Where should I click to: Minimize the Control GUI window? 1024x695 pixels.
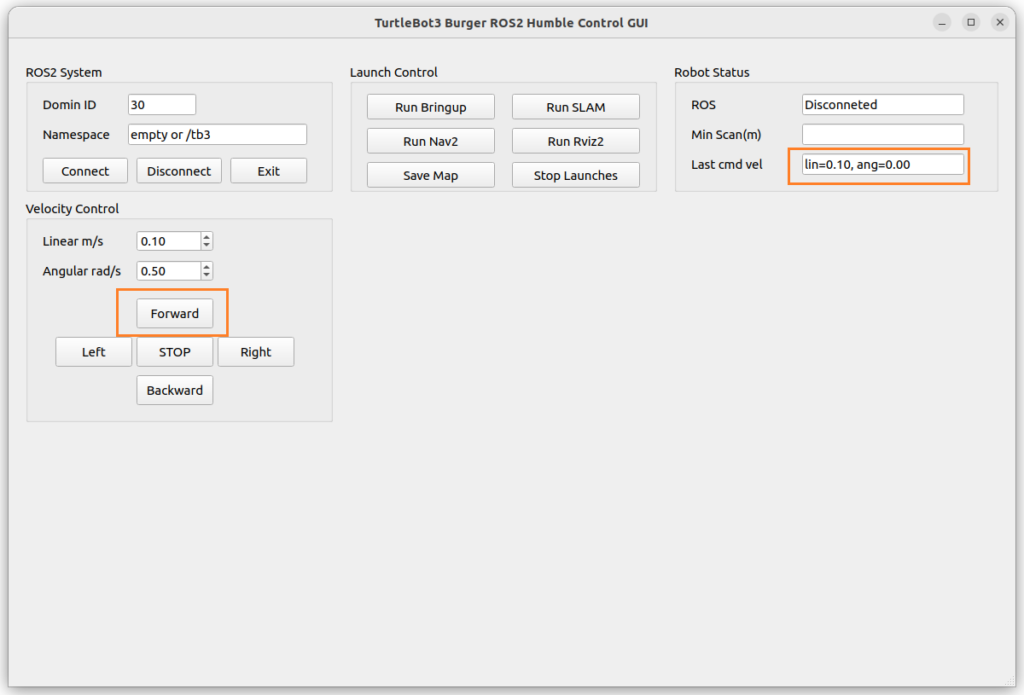coord(942,23)
